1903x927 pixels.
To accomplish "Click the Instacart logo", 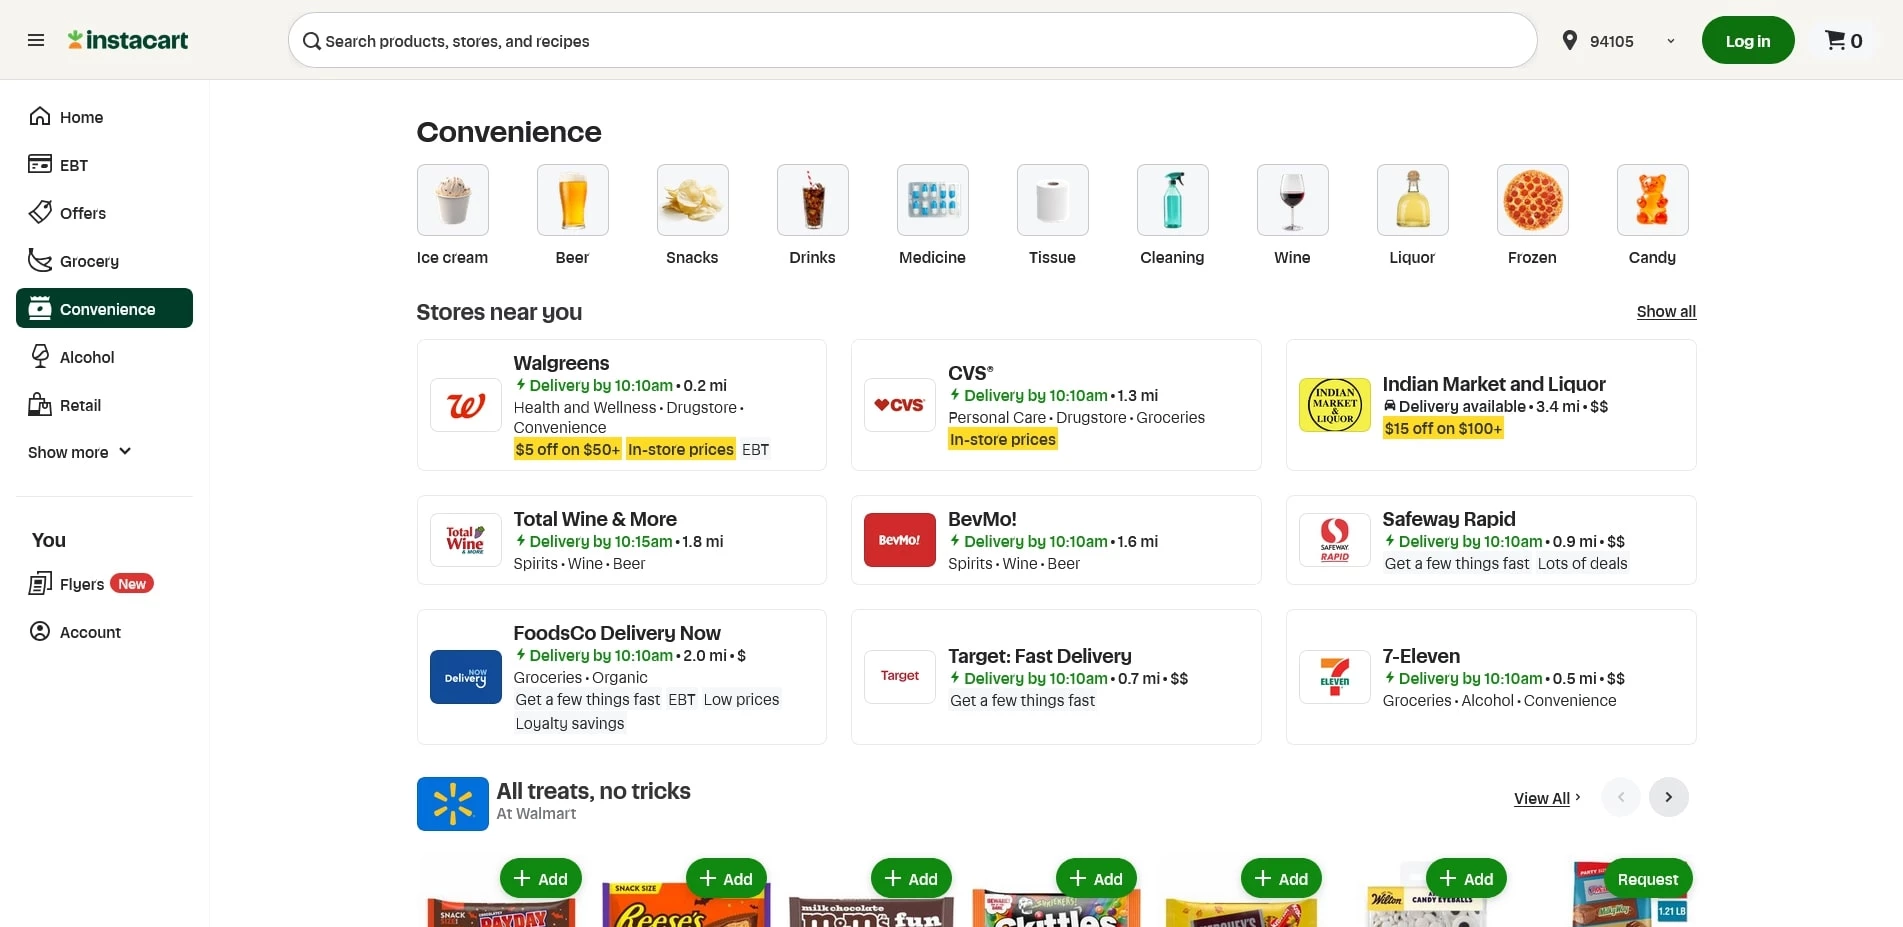I will (x=128, y=40).
